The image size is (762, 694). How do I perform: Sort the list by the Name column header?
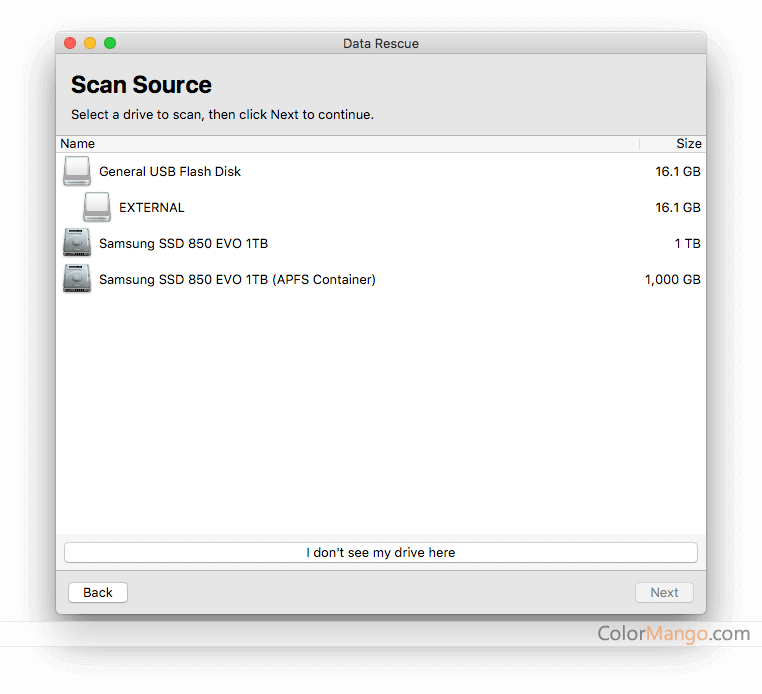pos(78,144)
